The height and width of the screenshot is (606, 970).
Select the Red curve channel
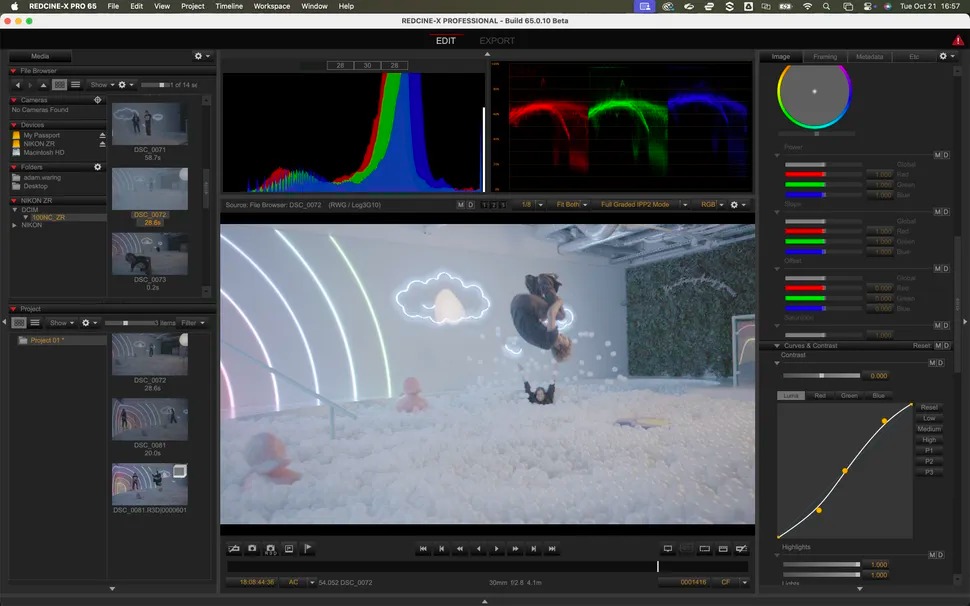[x=820, y=396]
